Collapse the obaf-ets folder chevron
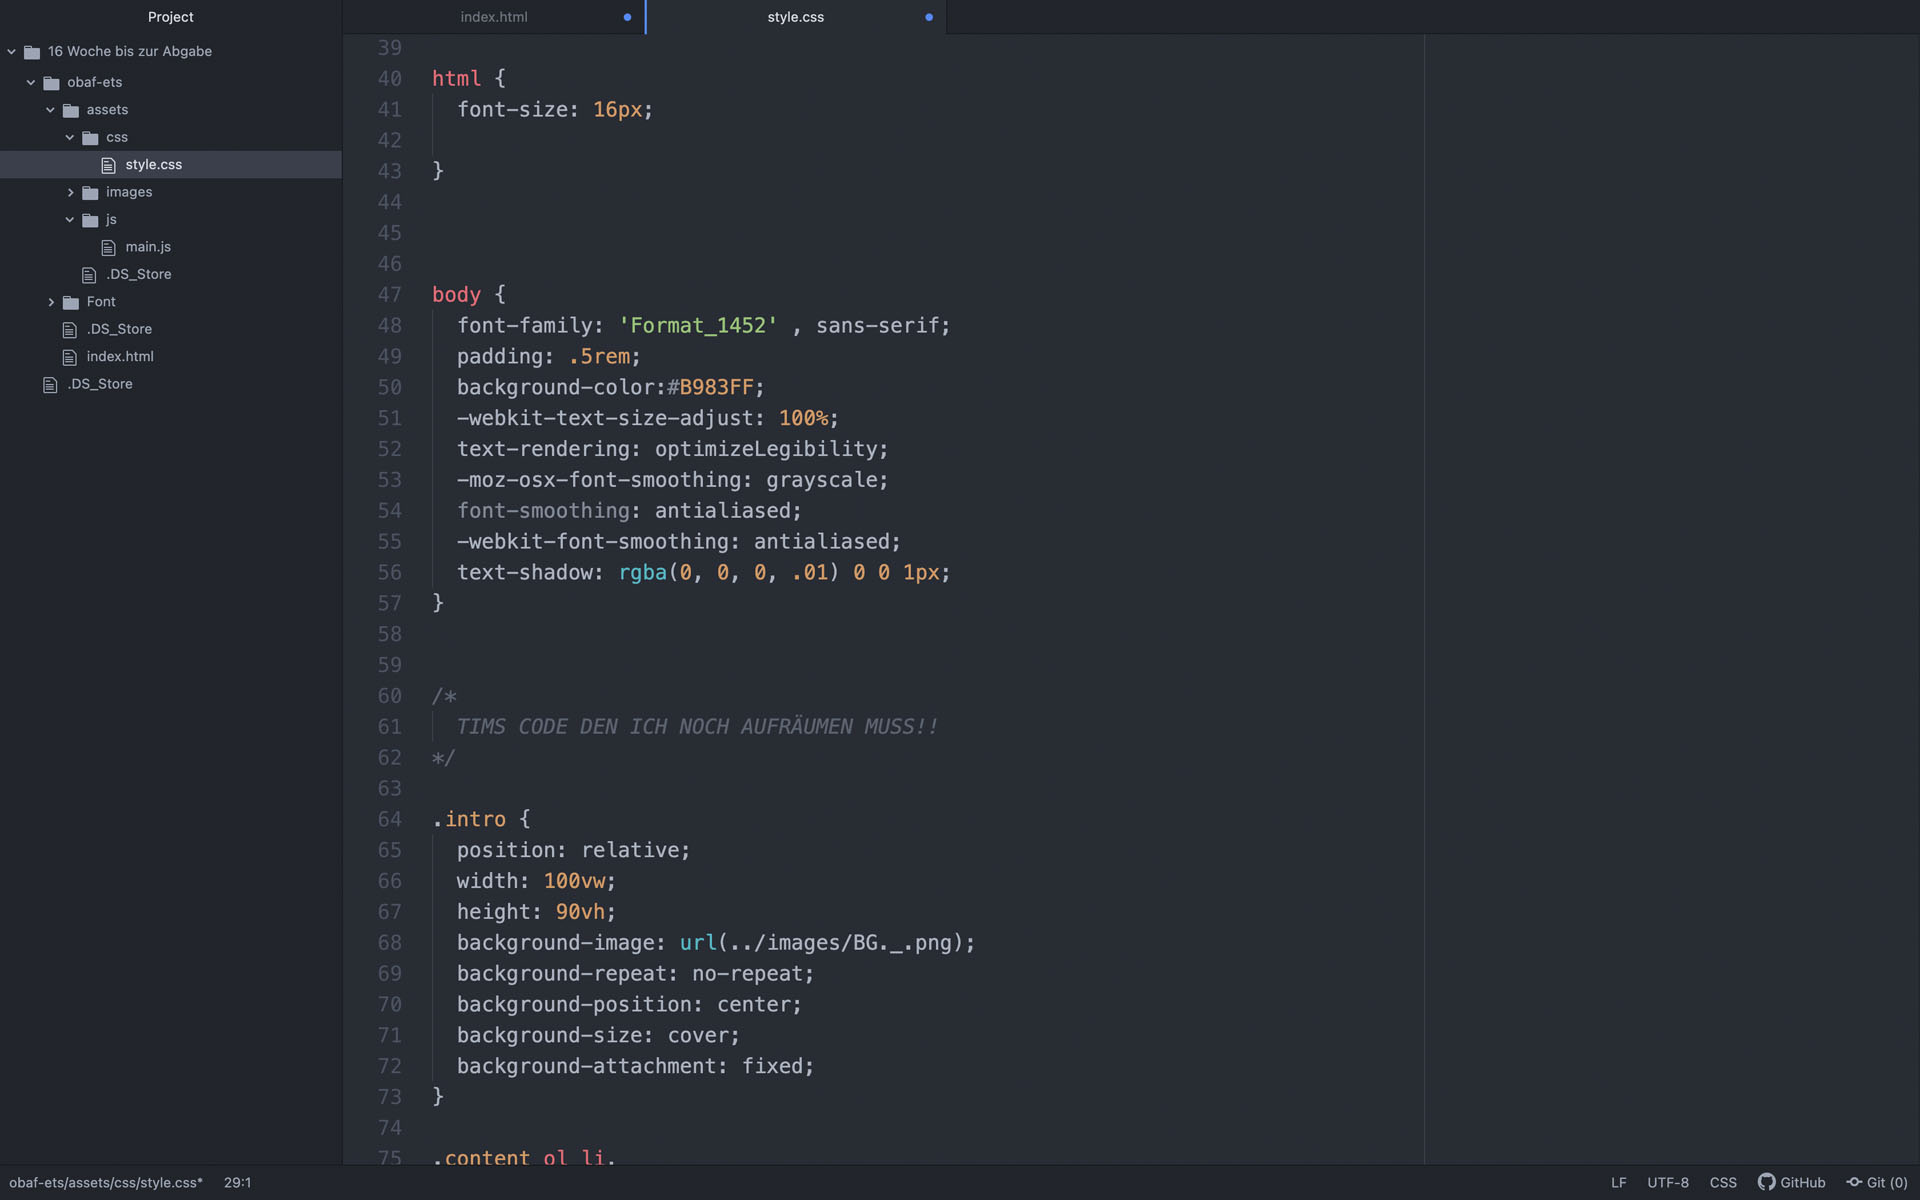Screen dimensions: 1920x1200 point(31,82)
